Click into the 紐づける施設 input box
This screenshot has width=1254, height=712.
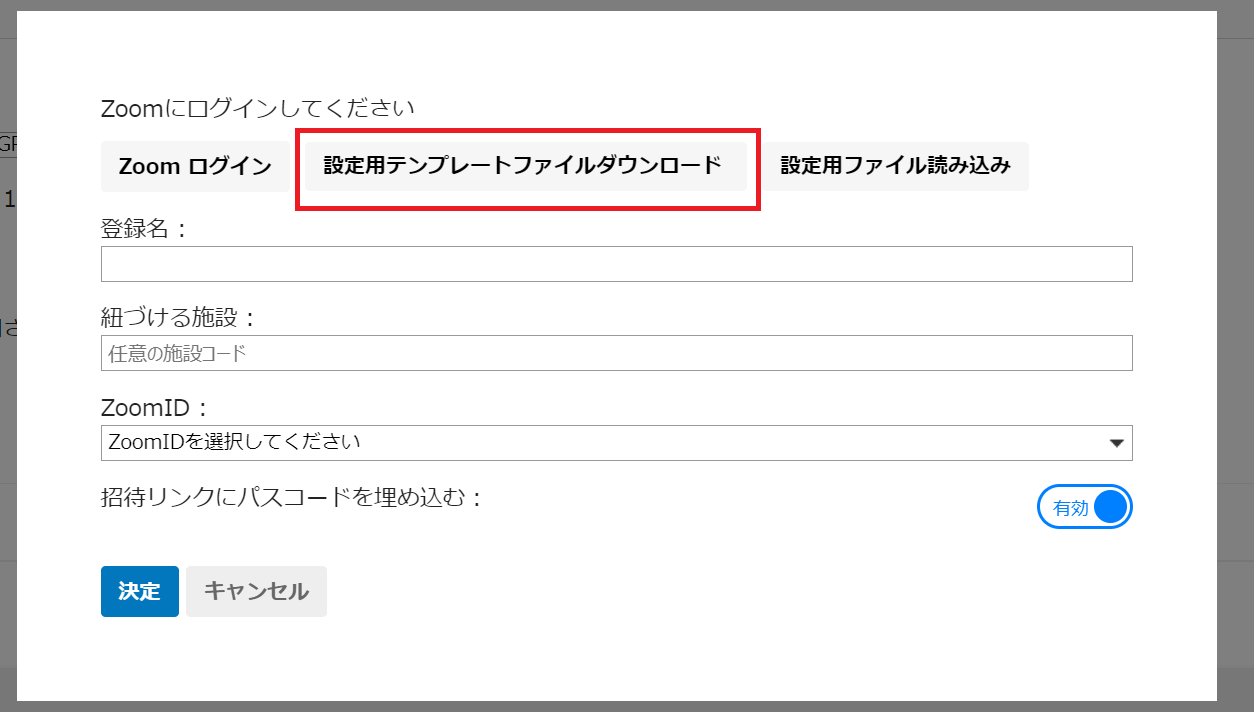(616, 353)
